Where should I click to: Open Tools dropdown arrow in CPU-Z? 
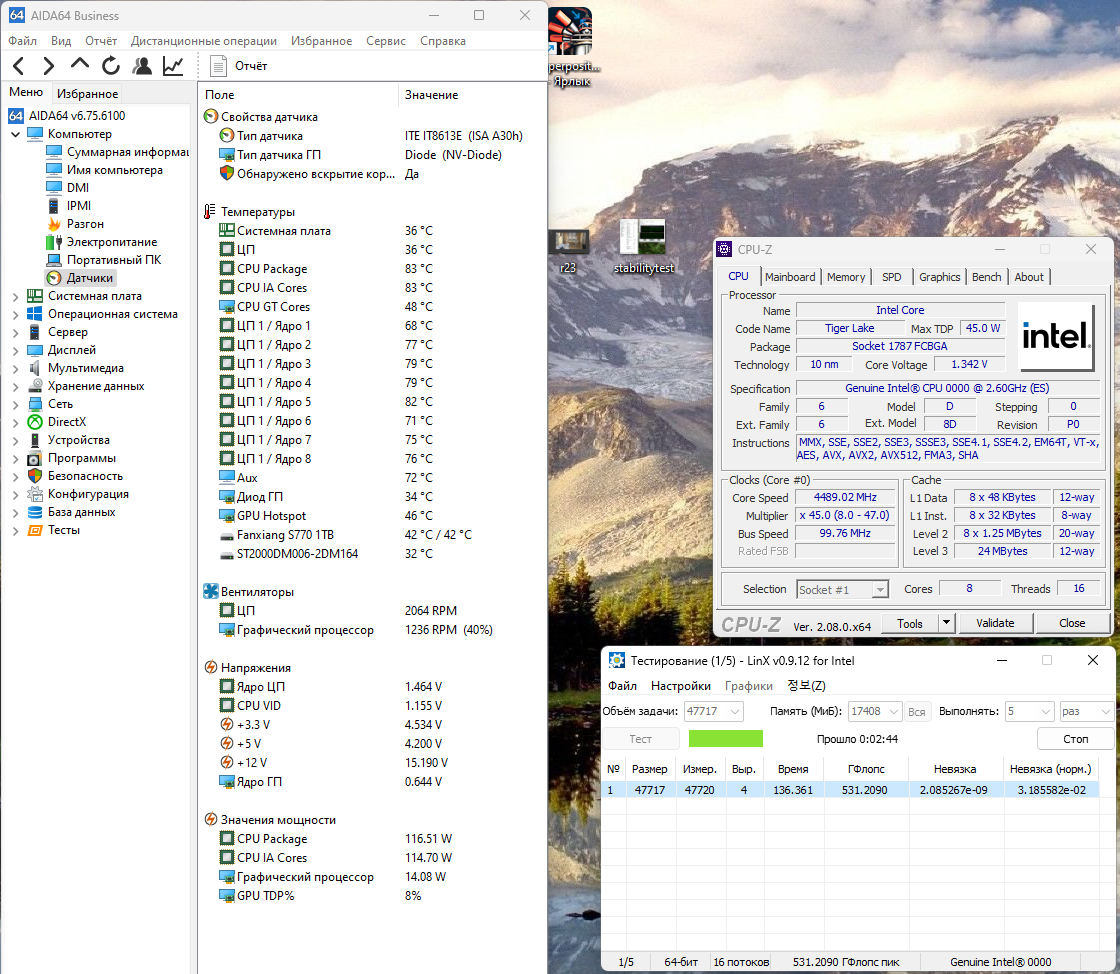pyautogui.click(x=946, y=623)
